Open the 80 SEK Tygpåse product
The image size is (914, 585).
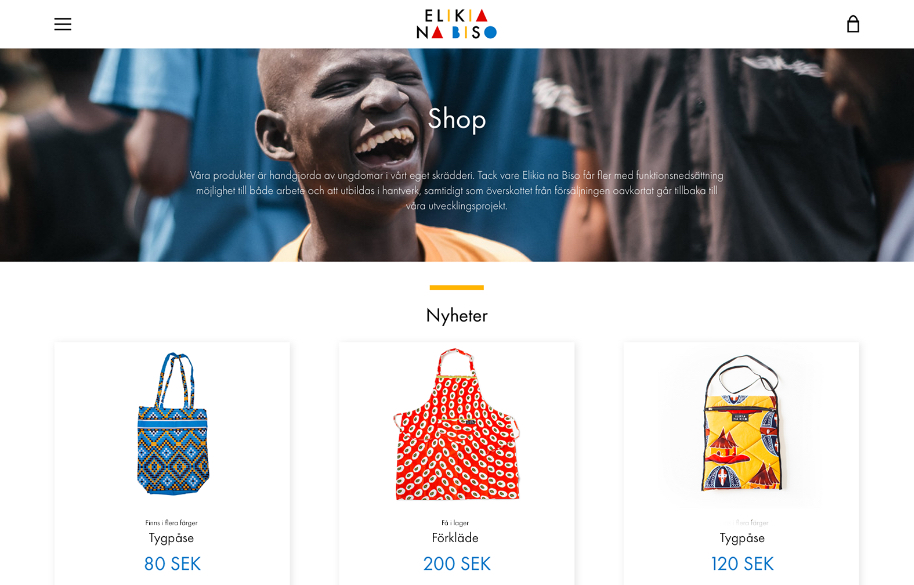pos(171,538)
